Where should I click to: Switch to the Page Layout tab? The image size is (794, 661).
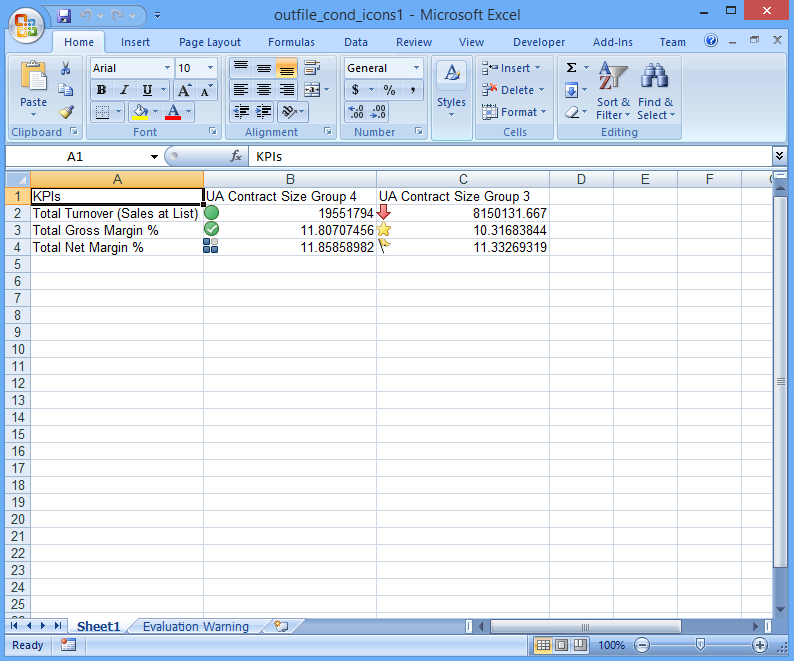210,42
